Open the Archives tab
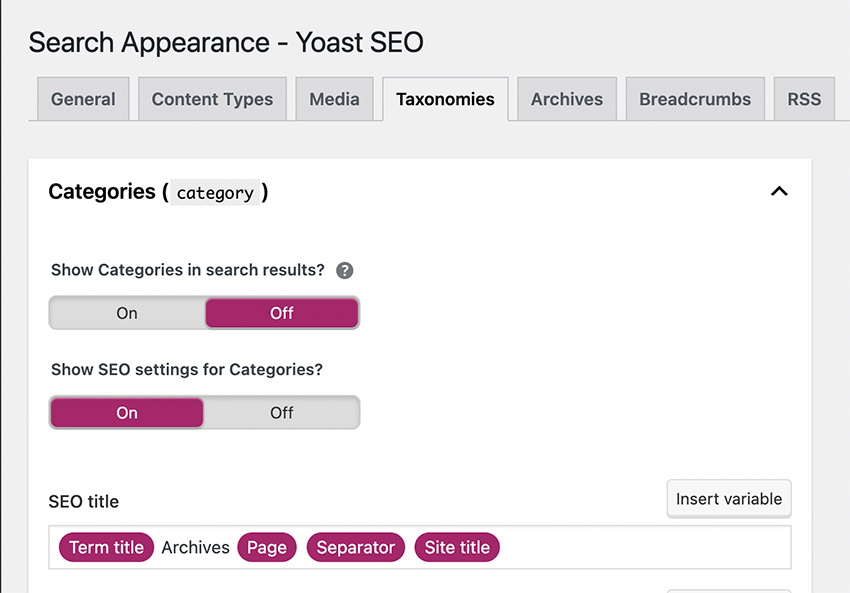 pos(567,99)
